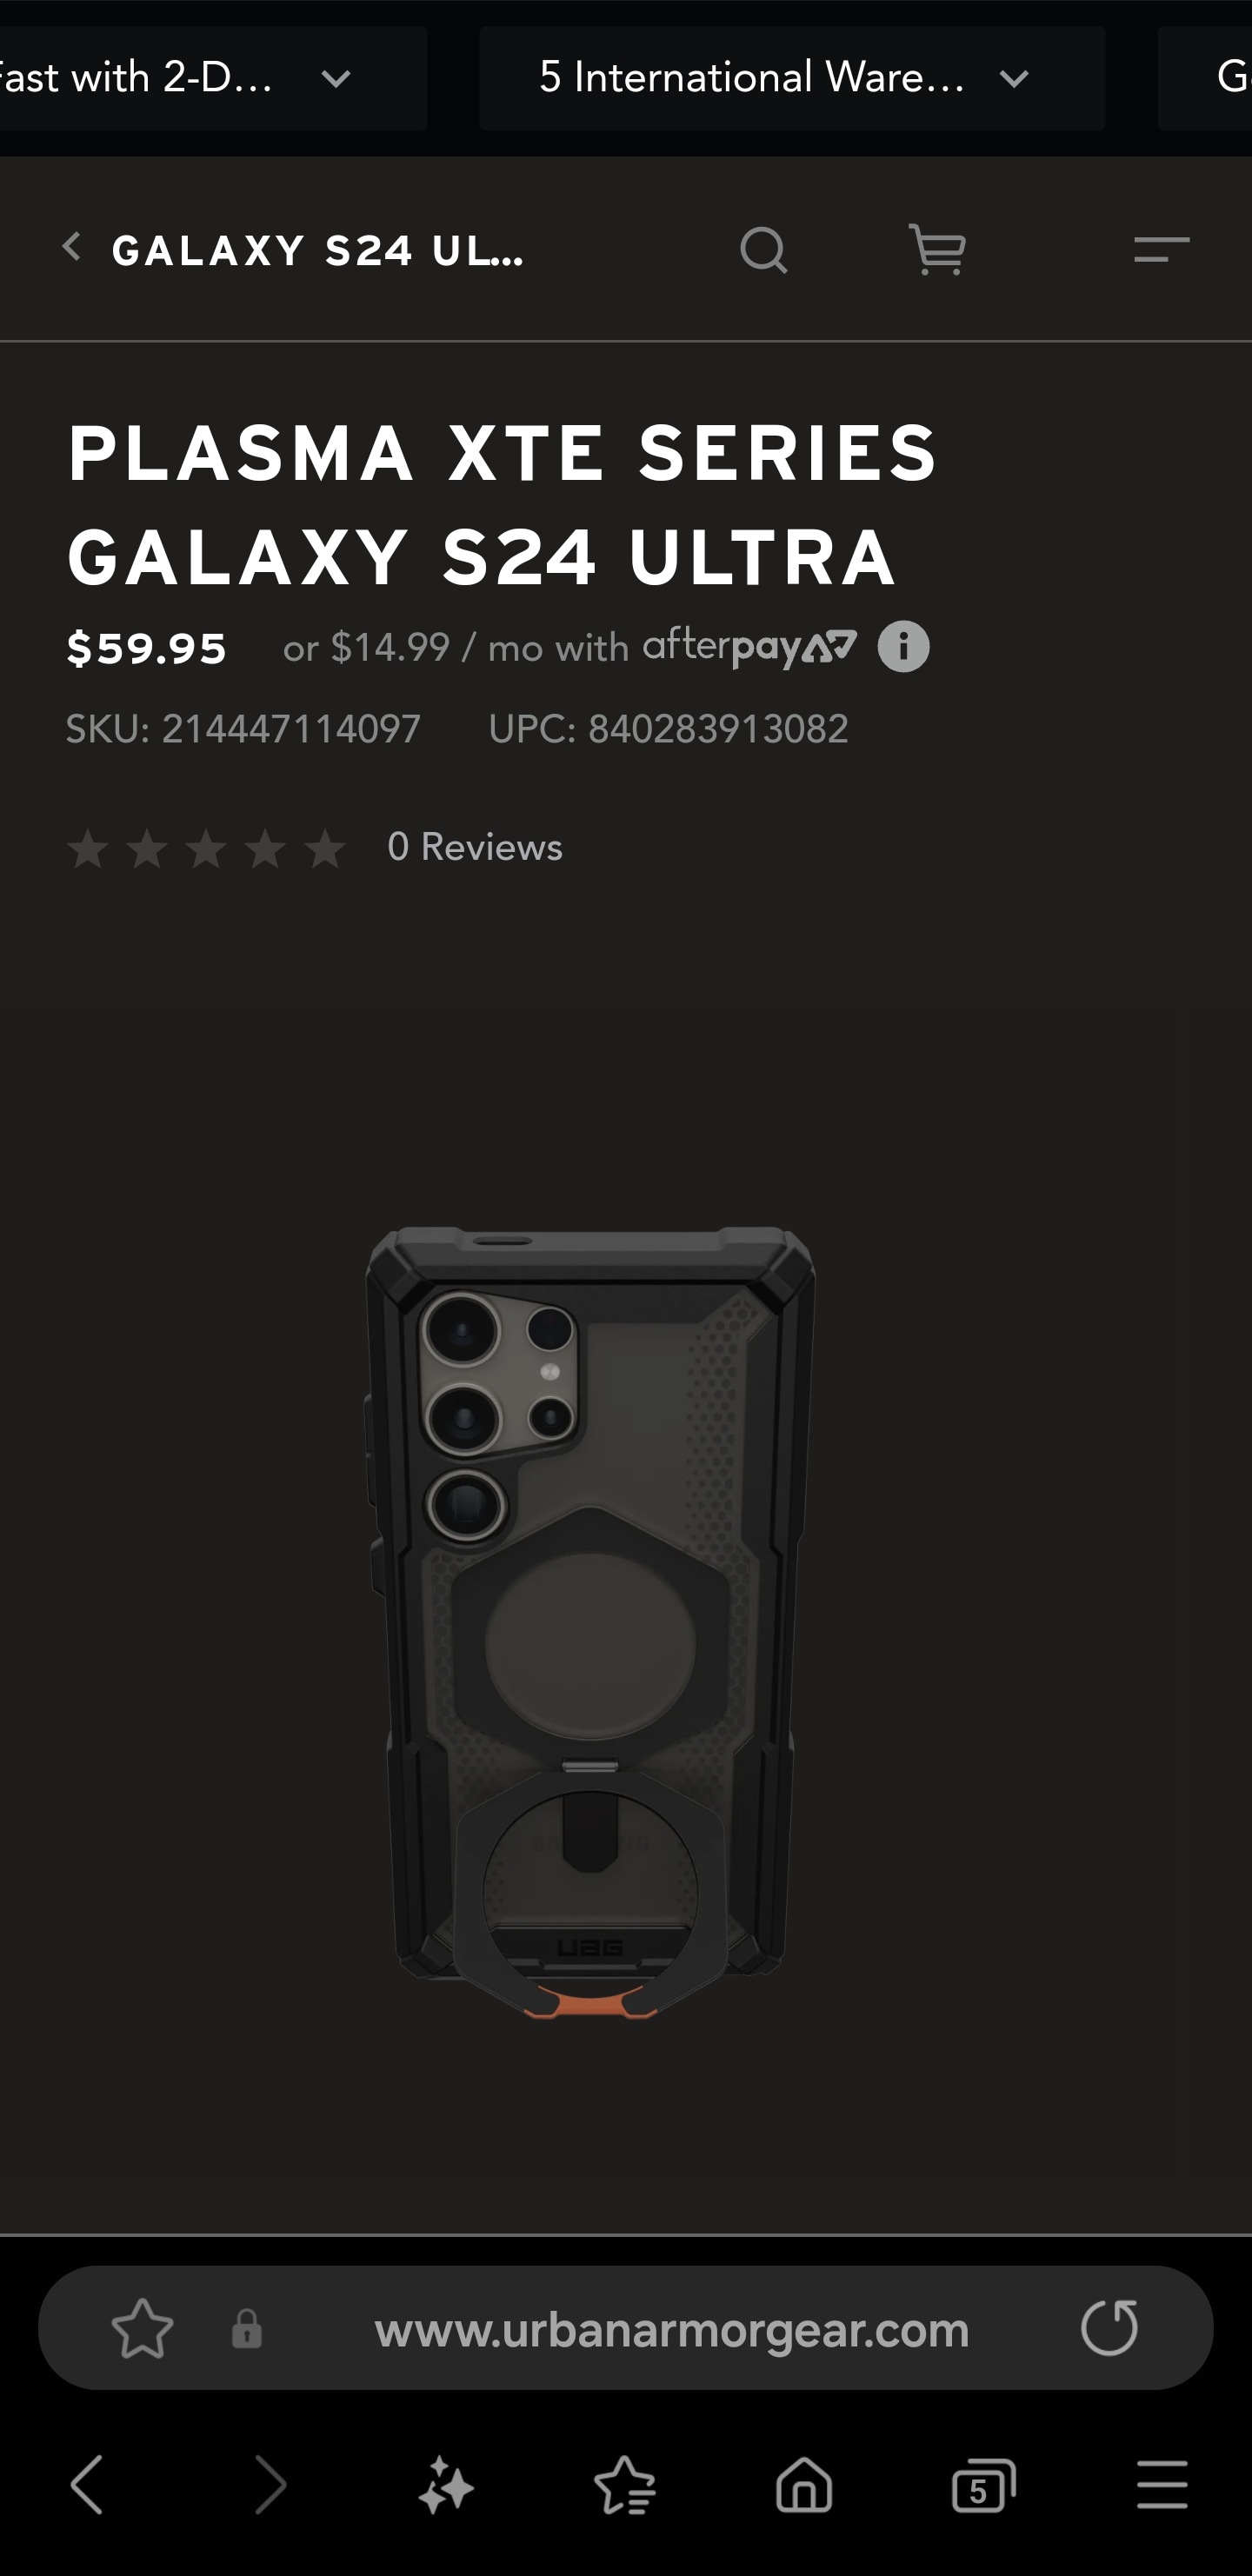The width and height of the screenshot is (1252, 2576).
Task: Open the browser tools menu icon
Action: tap(1162, 2485)
